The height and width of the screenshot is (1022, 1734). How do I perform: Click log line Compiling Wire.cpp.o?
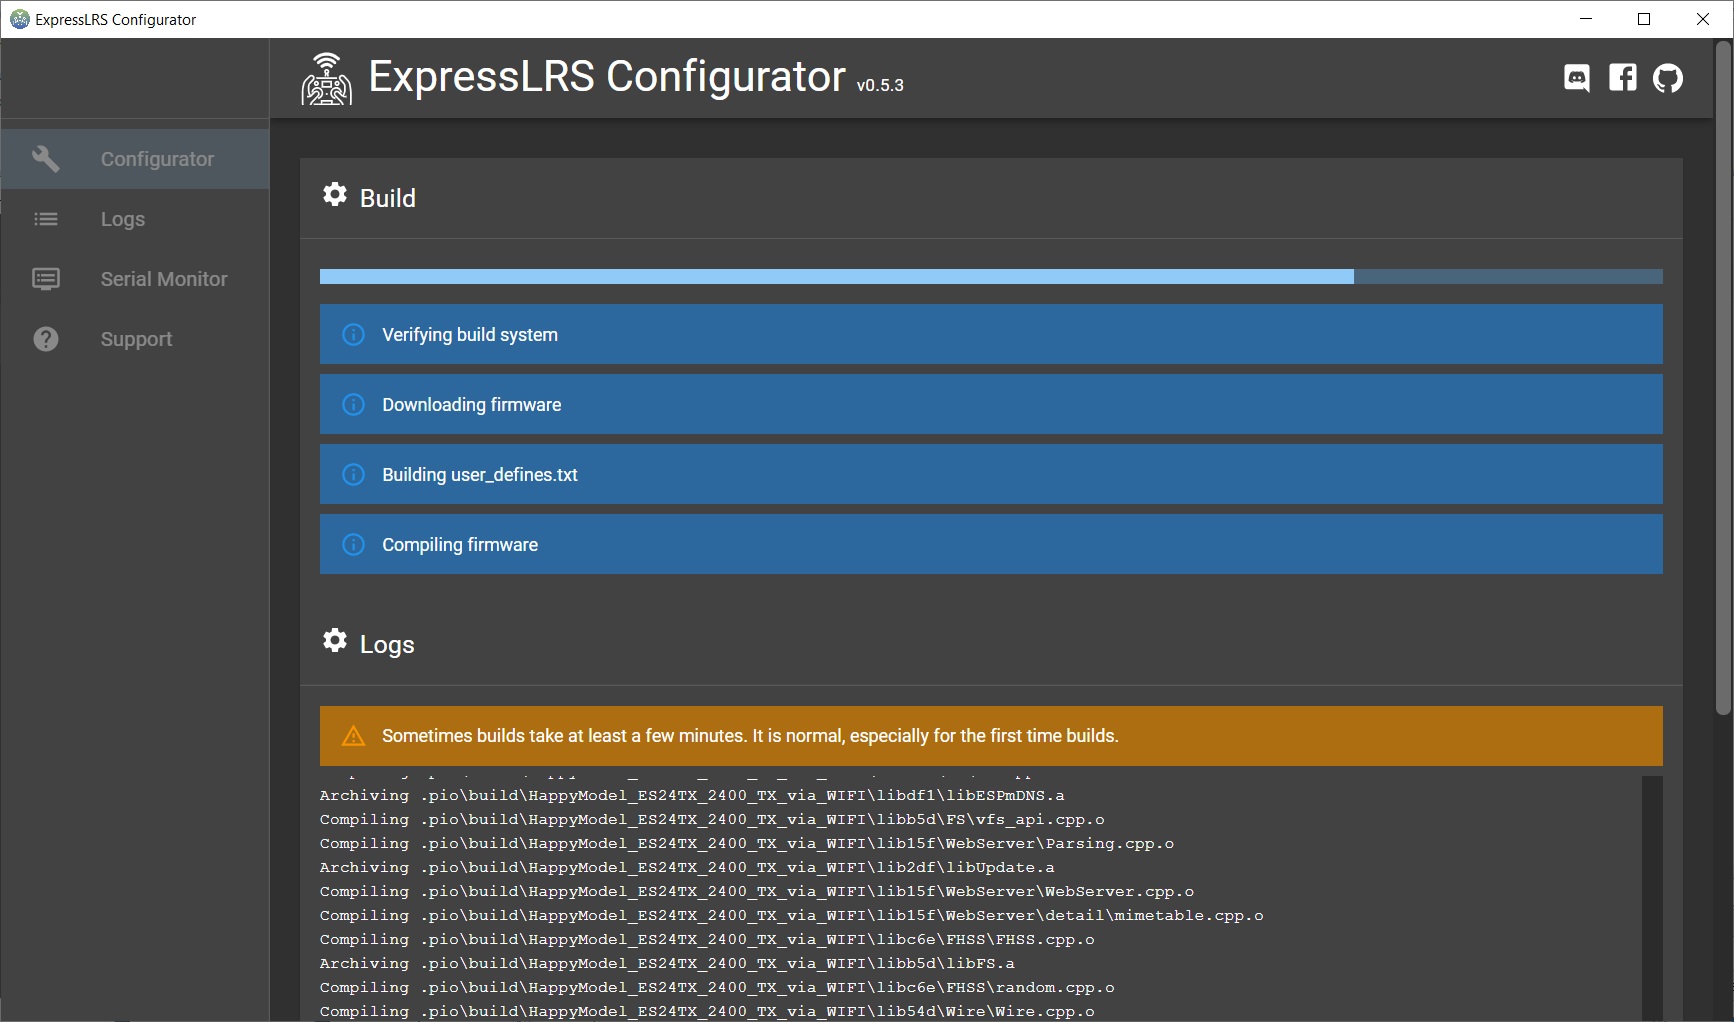click(x=707, y=1012)
